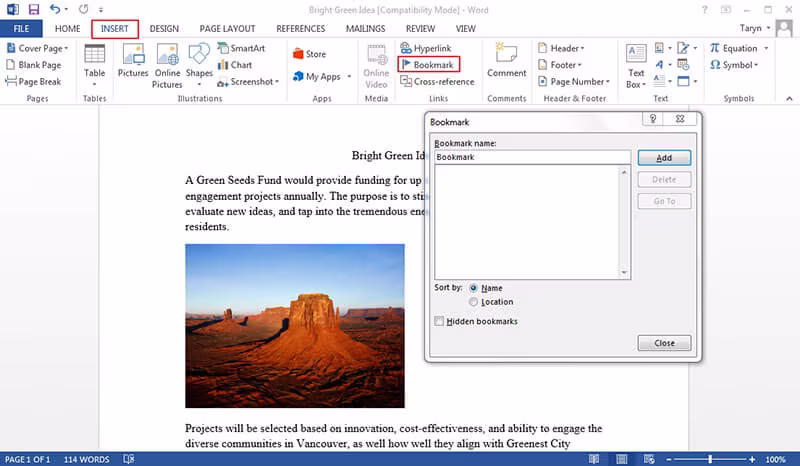Open the Footer dropdown
The width and height of the screenshot is (800, 466).
560,65
